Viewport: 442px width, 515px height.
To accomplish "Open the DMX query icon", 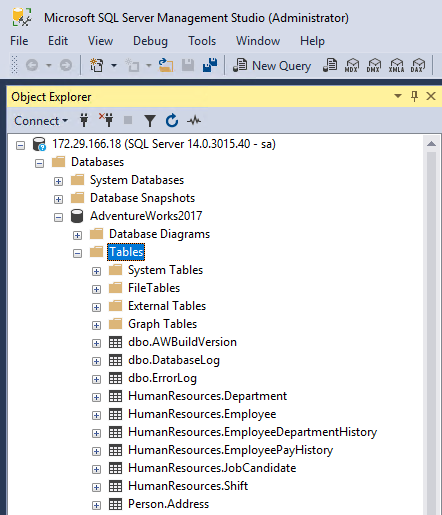I will click(x=374, y=65).
